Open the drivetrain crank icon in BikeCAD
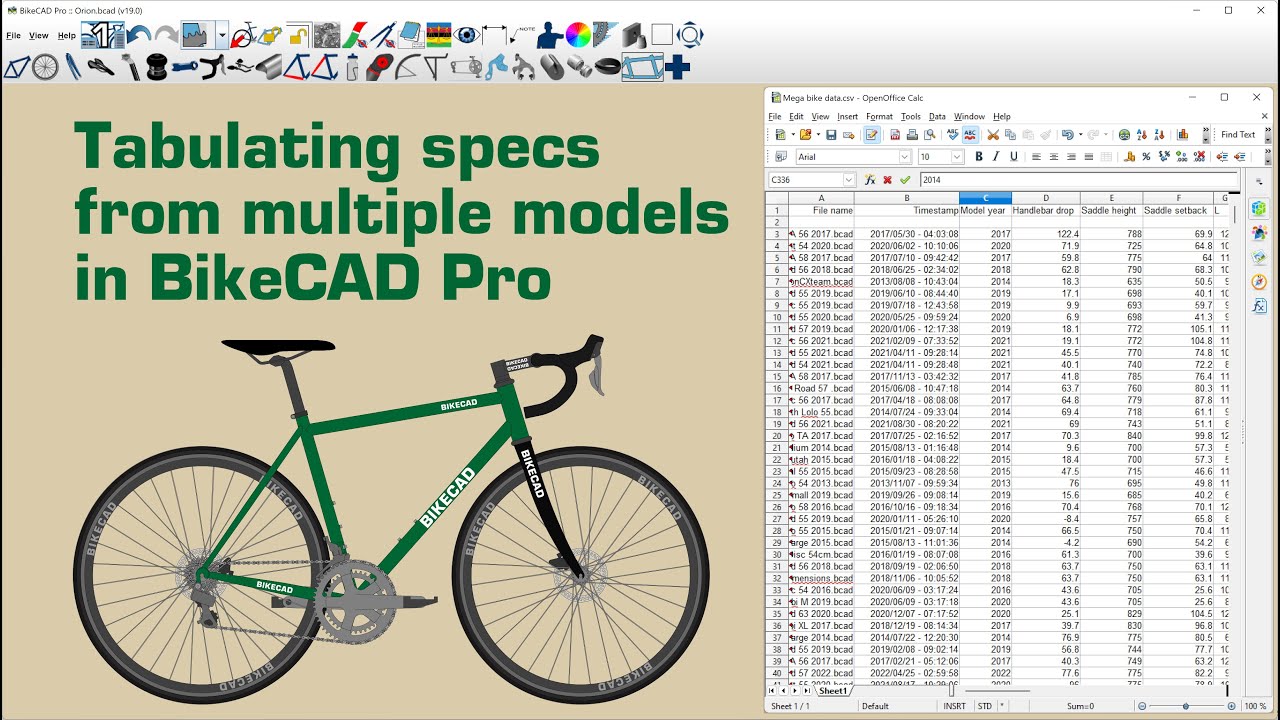 [x=466, y=67]
